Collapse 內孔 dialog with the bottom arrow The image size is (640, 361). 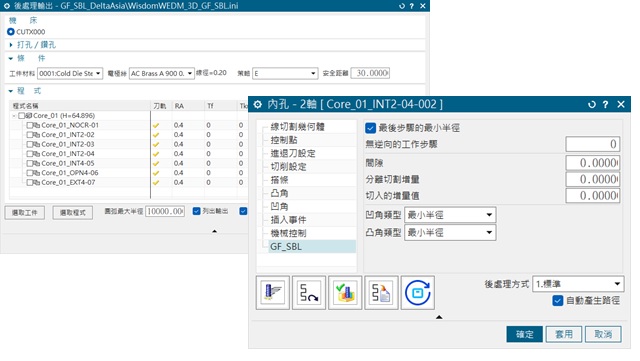point(439,317)
